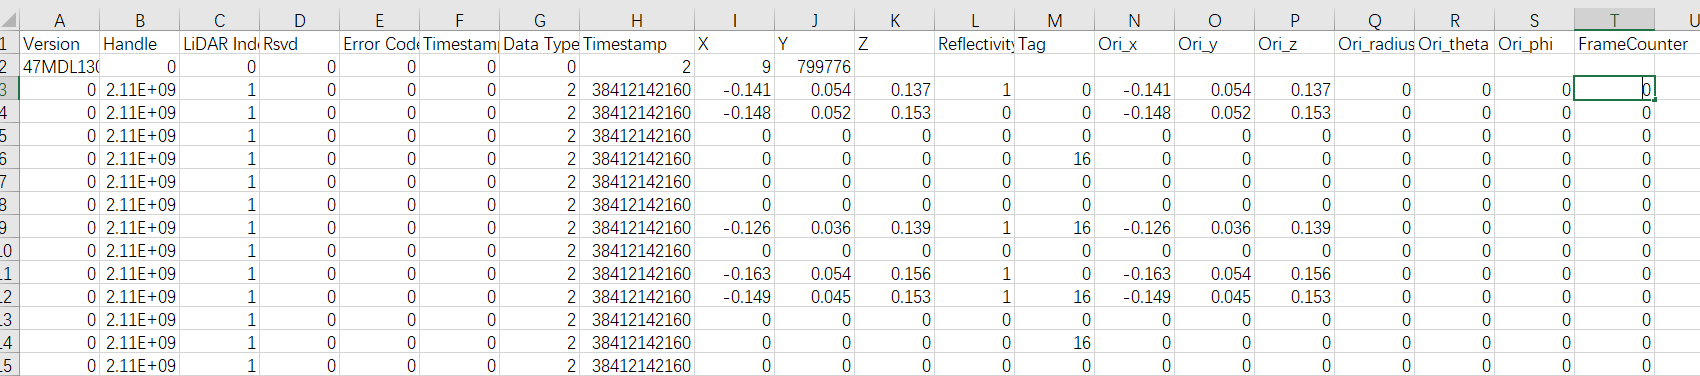Select column N header
This screenshot has width=1700, height=376.
tap(1135, 20)
